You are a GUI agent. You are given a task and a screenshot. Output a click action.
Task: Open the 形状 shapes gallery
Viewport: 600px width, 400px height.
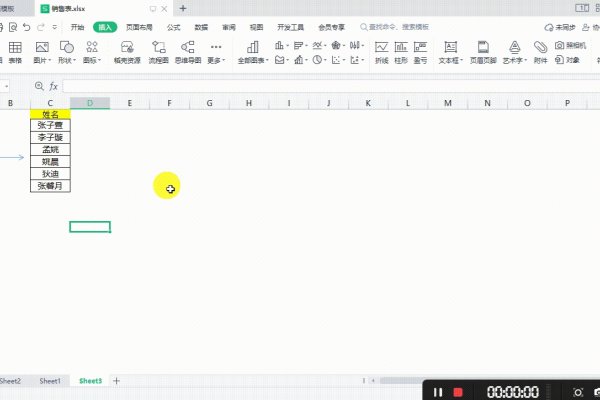[67, 52]
